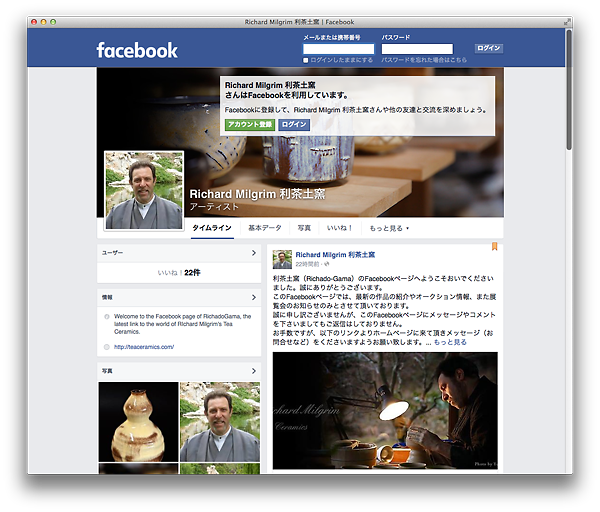Focus the パスワード input field
Image resolution: width=600 pixels, height=512 pixels.
pyautogui.click(x=417, y=49)
